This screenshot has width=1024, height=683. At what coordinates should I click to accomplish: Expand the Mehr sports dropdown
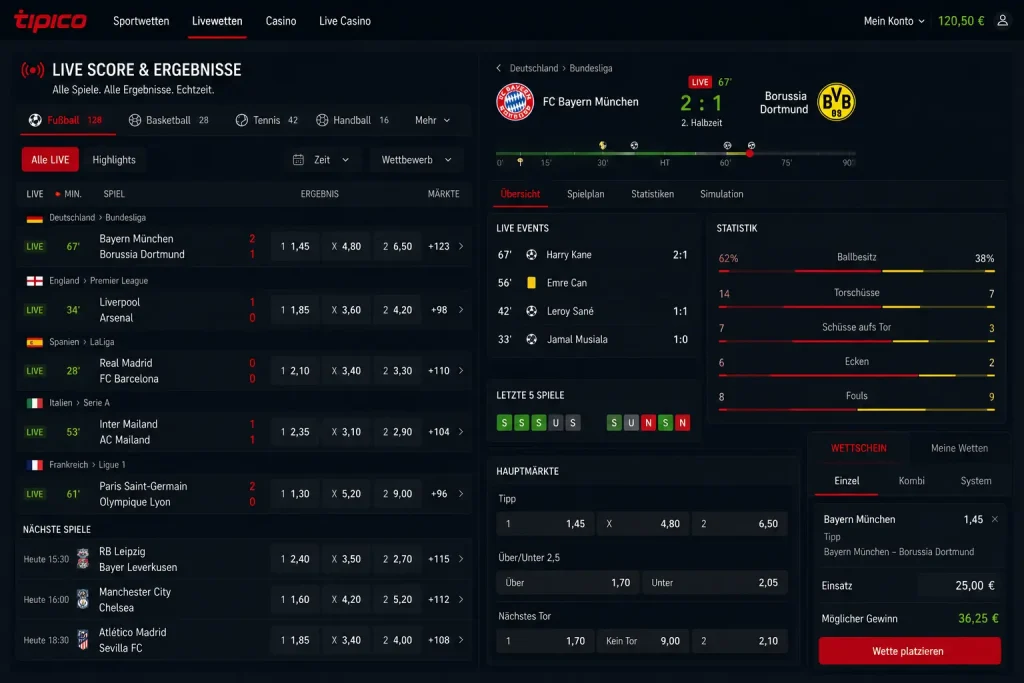pos(432,120)
